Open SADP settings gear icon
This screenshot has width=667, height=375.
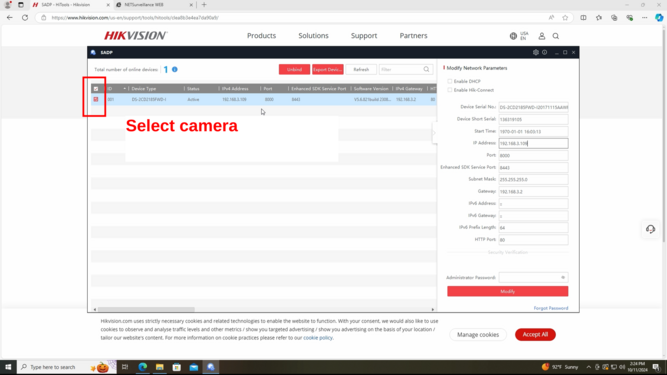coord(536,52)
